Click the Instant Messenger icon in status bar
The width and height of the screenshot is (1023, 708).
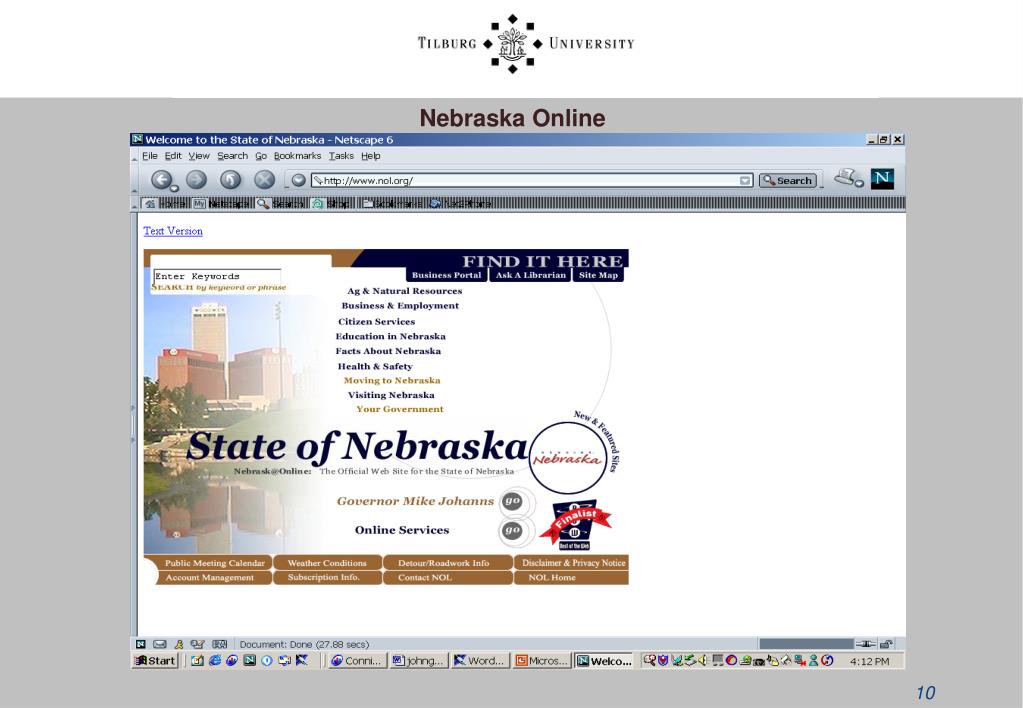179,644
